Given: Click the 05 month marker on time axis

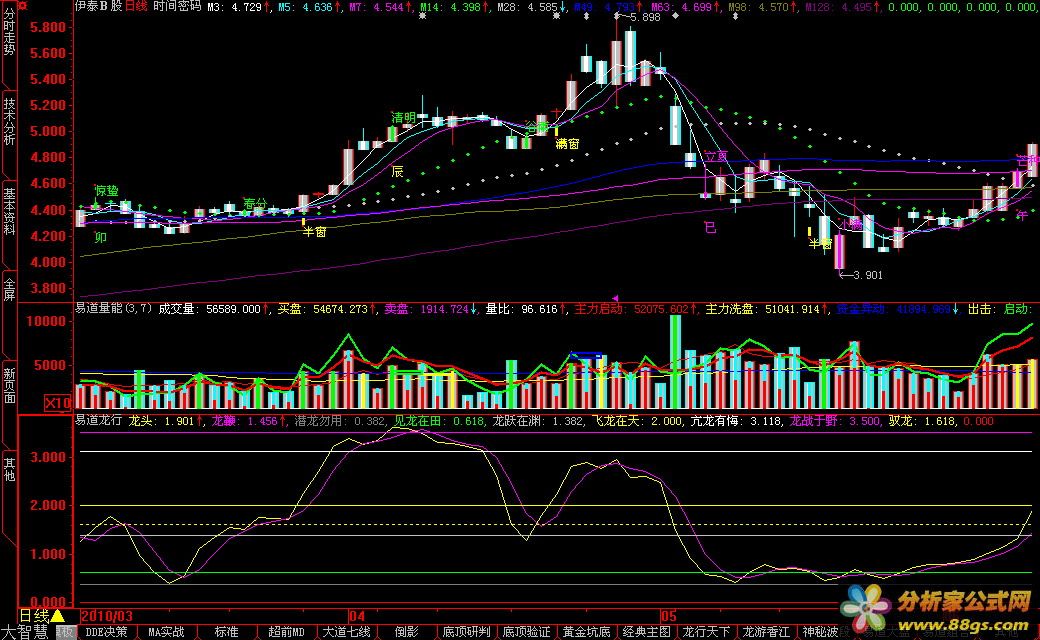Looking at the screenshot, I should [x=668, y=616].
